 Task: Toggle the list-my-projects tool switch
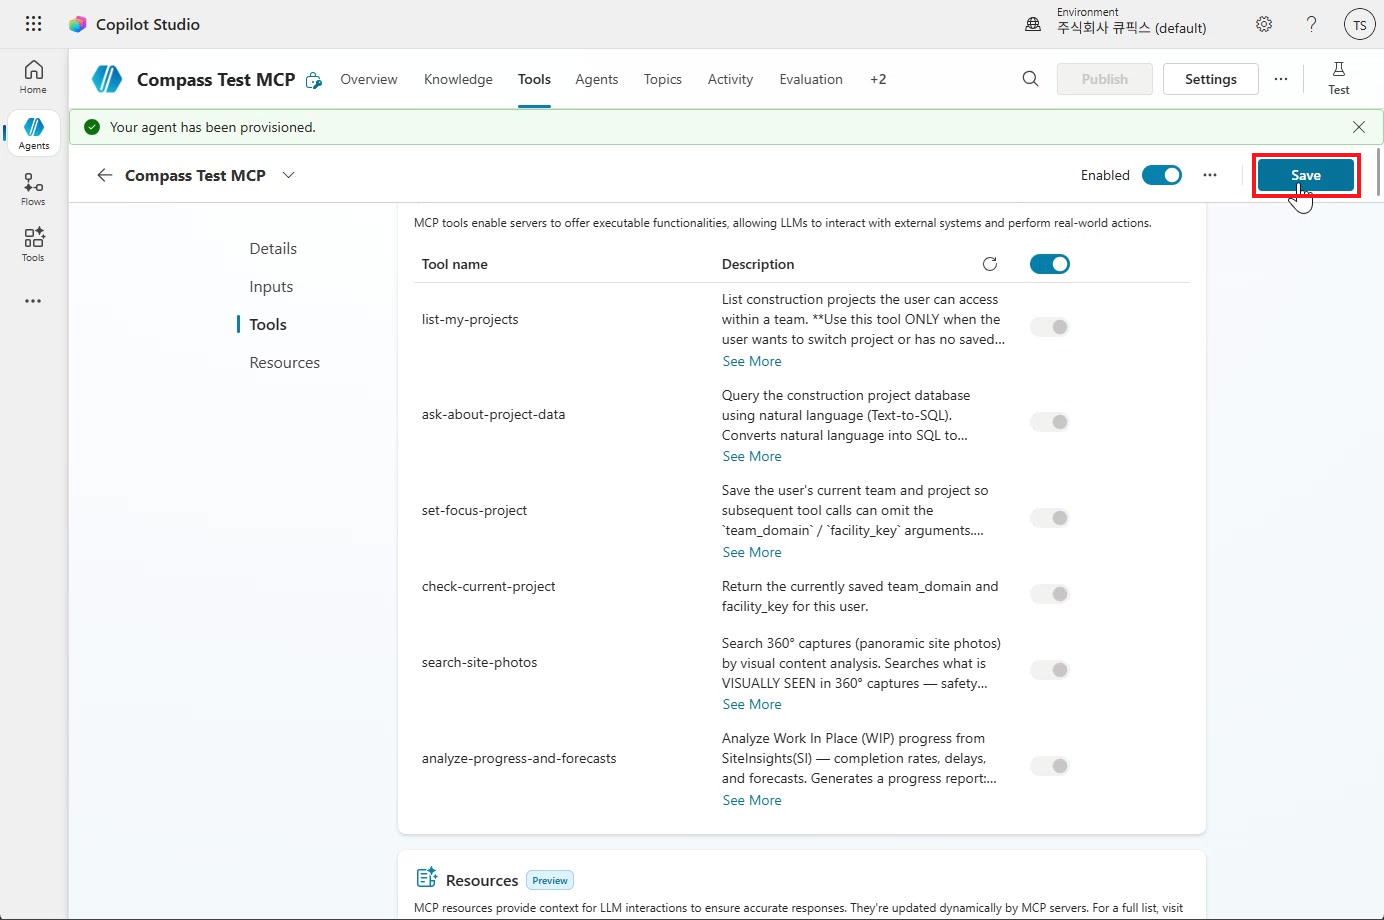(1050, 327)
